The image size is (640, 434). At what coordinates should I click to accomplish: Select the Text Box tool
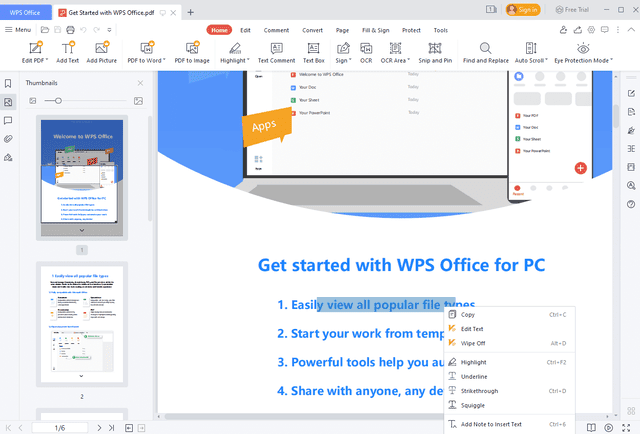click(x=314, y=47)
